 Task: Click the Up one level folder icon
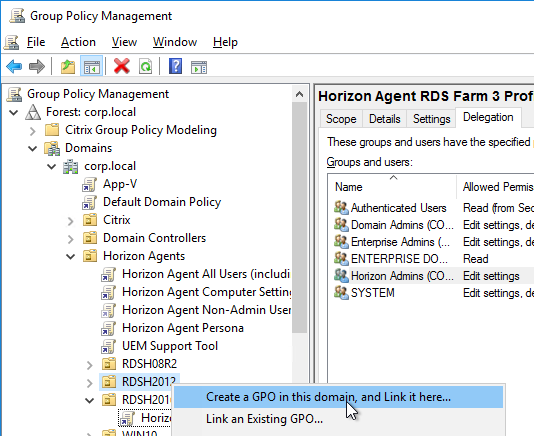point(68,66)
